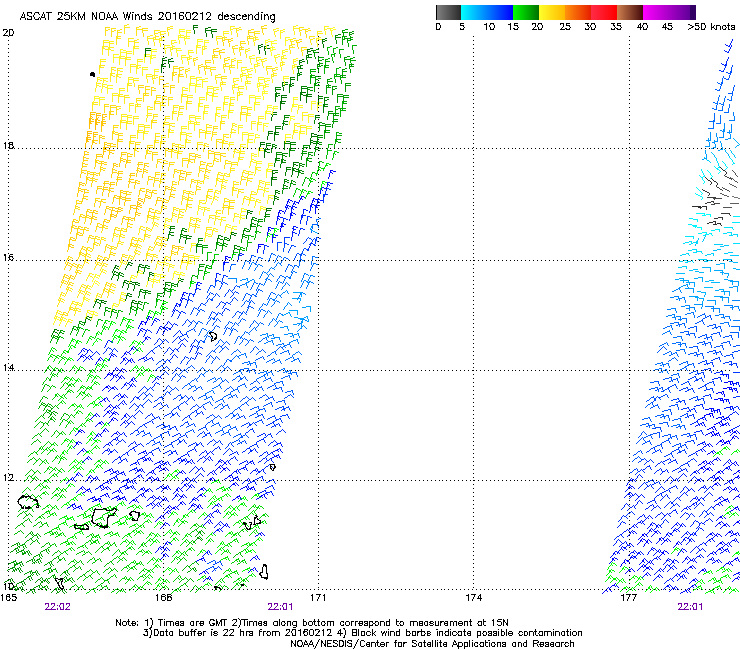Click the magenta 40-45 knots legend segment
Viewport: 740px width, 650px height.
656,12
